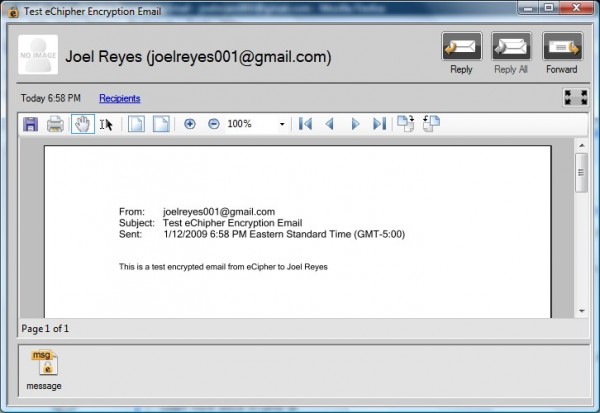The width and height of the screenshot is (600, 413).
Task: Zoom in with the plus icon
Action: (x=190, y=124)
